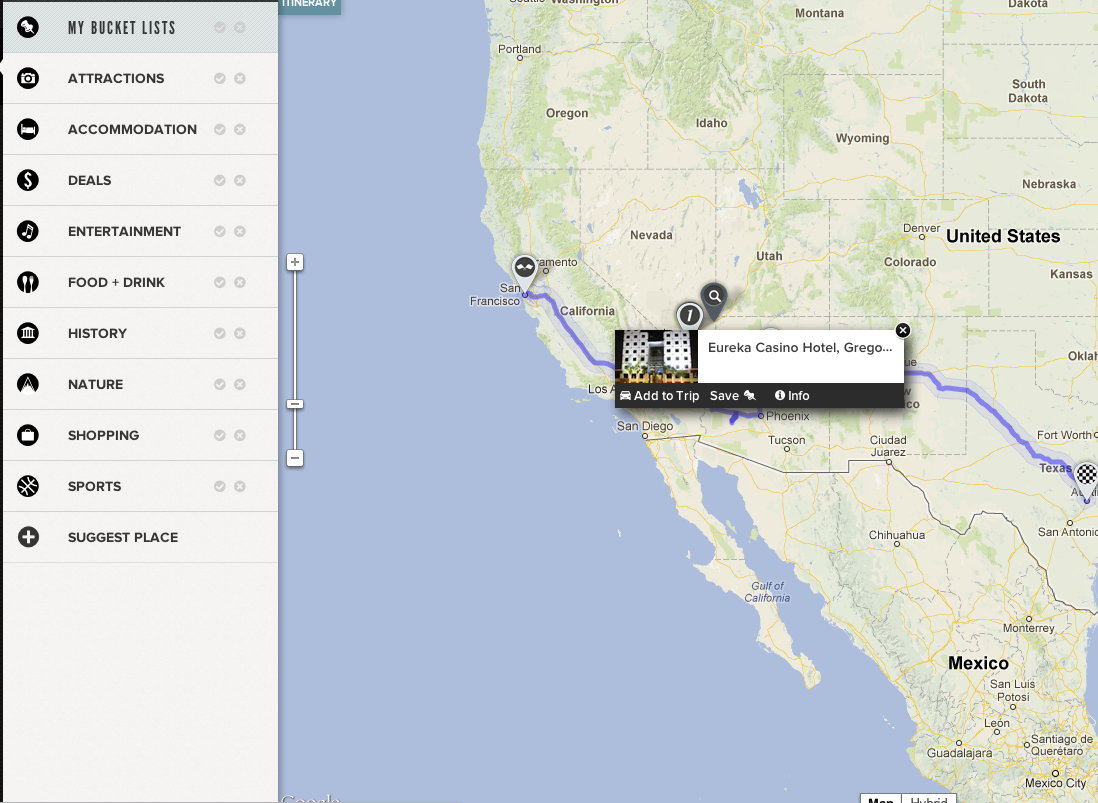Close the Eureka Casino Hotel popup
This screenshot has height=803, width=1098.
(x=903, y=330)
